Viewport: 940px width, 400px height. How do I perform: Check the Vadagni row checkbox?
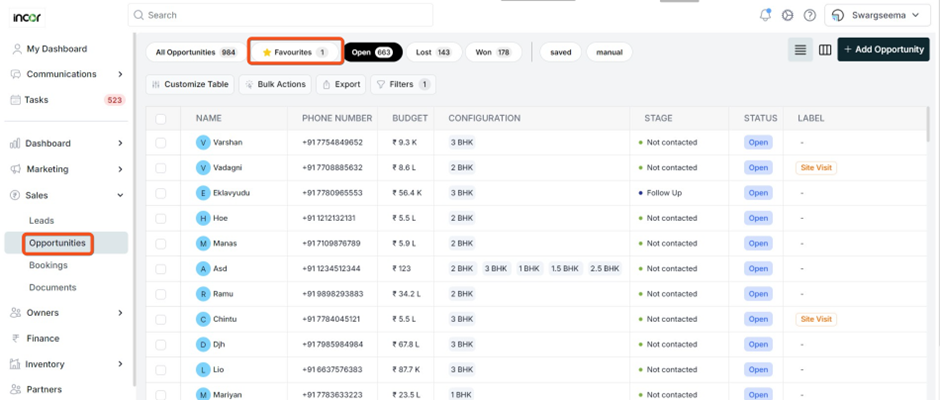[x=161, y=168]
